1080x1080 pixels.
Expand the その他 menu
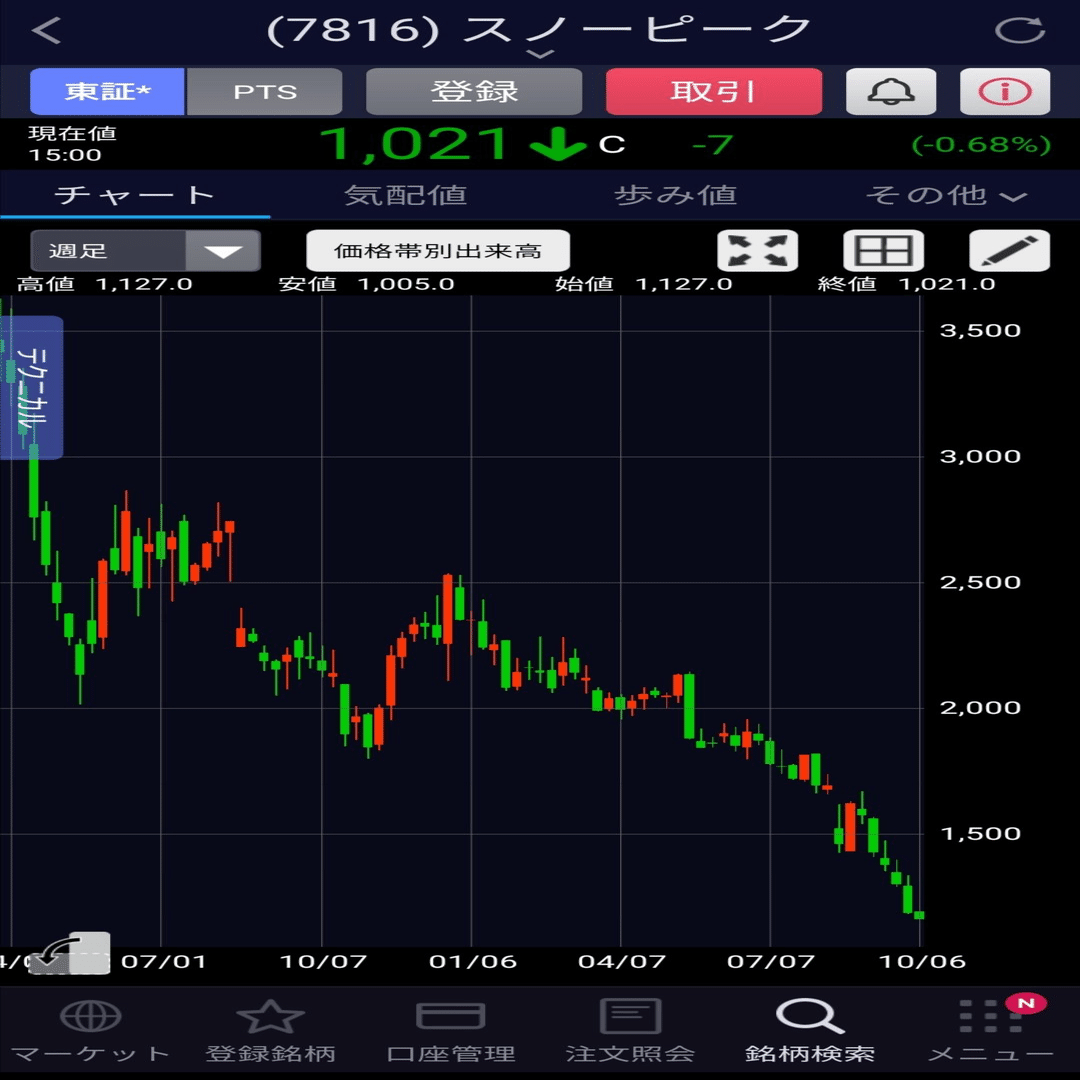tap(946, 196)
